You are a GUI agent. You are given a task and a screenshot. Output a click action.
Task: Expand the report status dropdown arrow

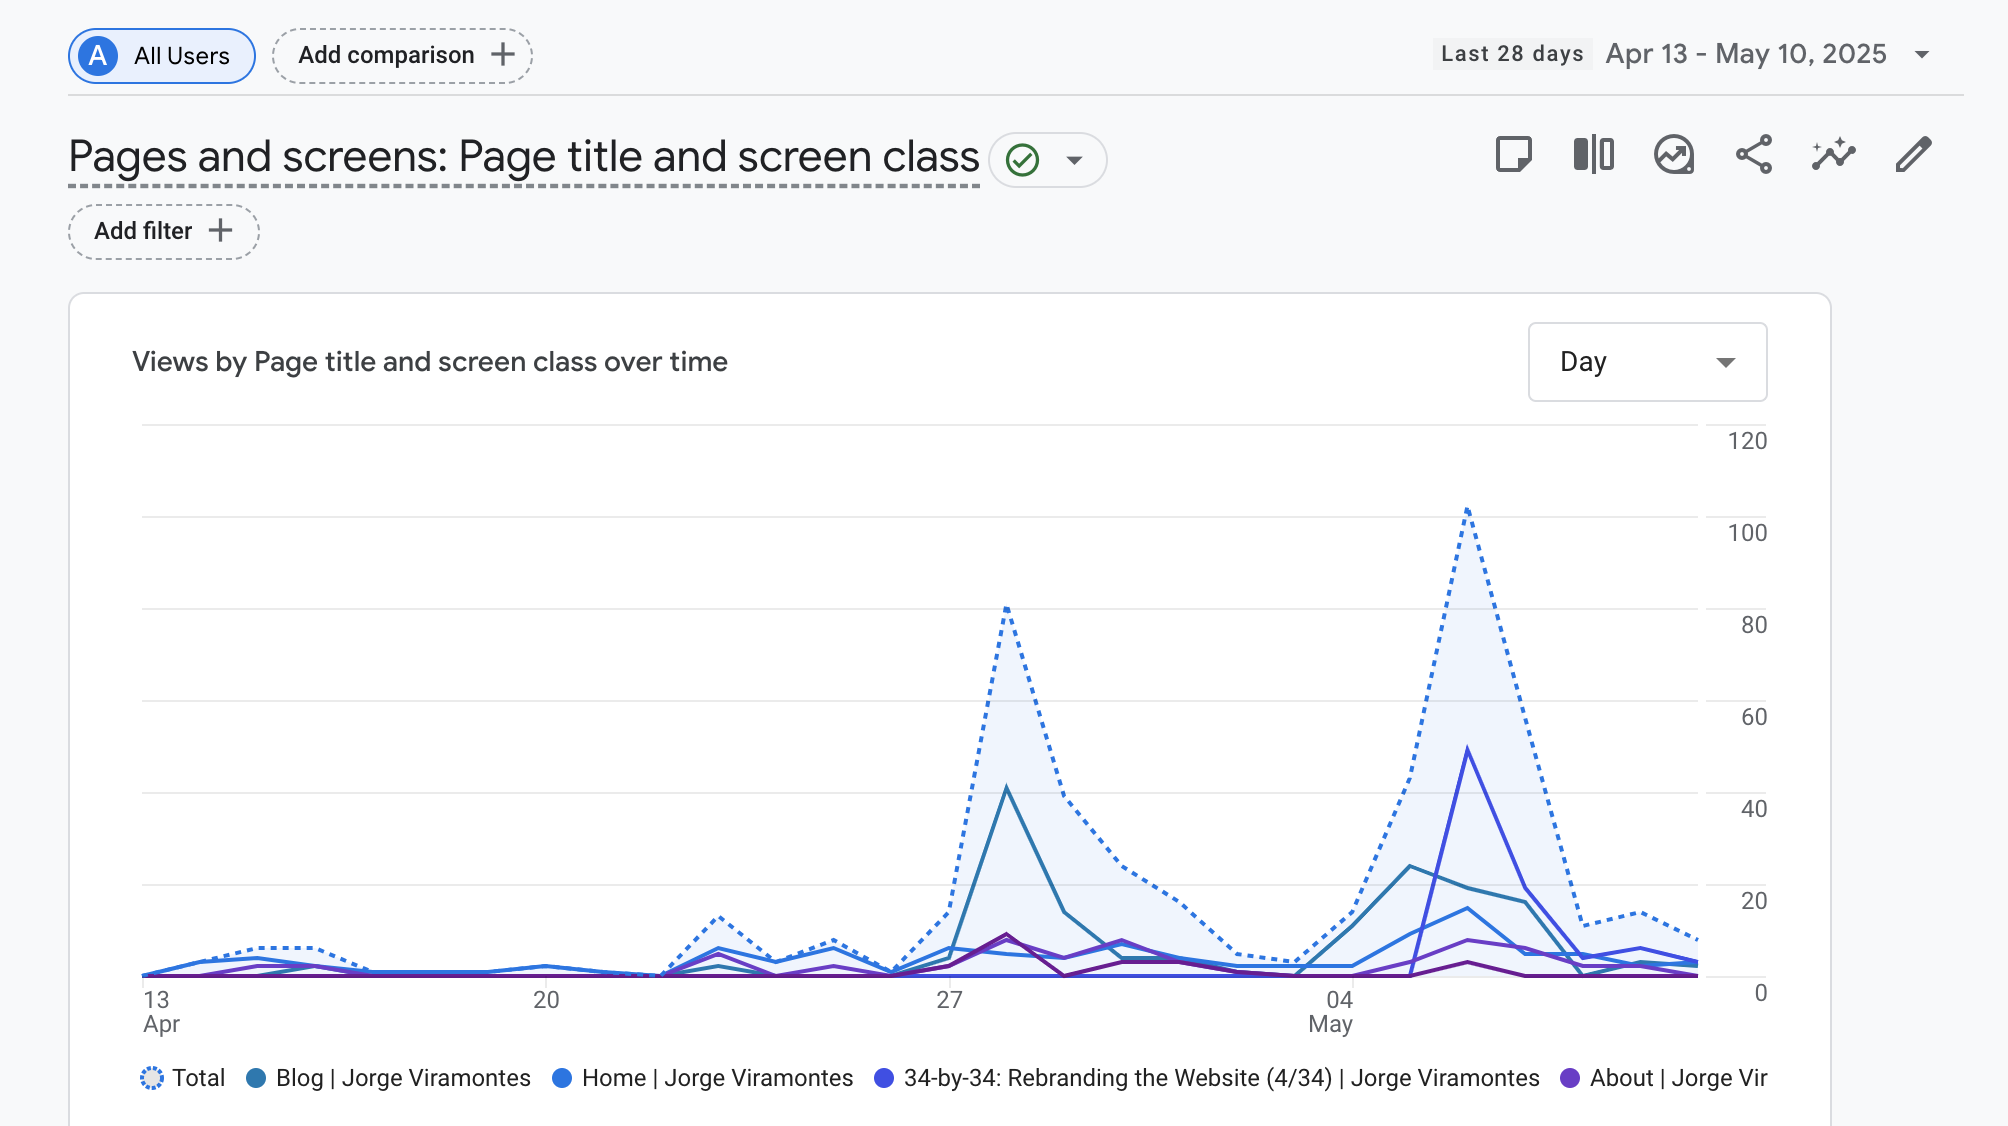pyautogui.click(x=1075, y=160)
